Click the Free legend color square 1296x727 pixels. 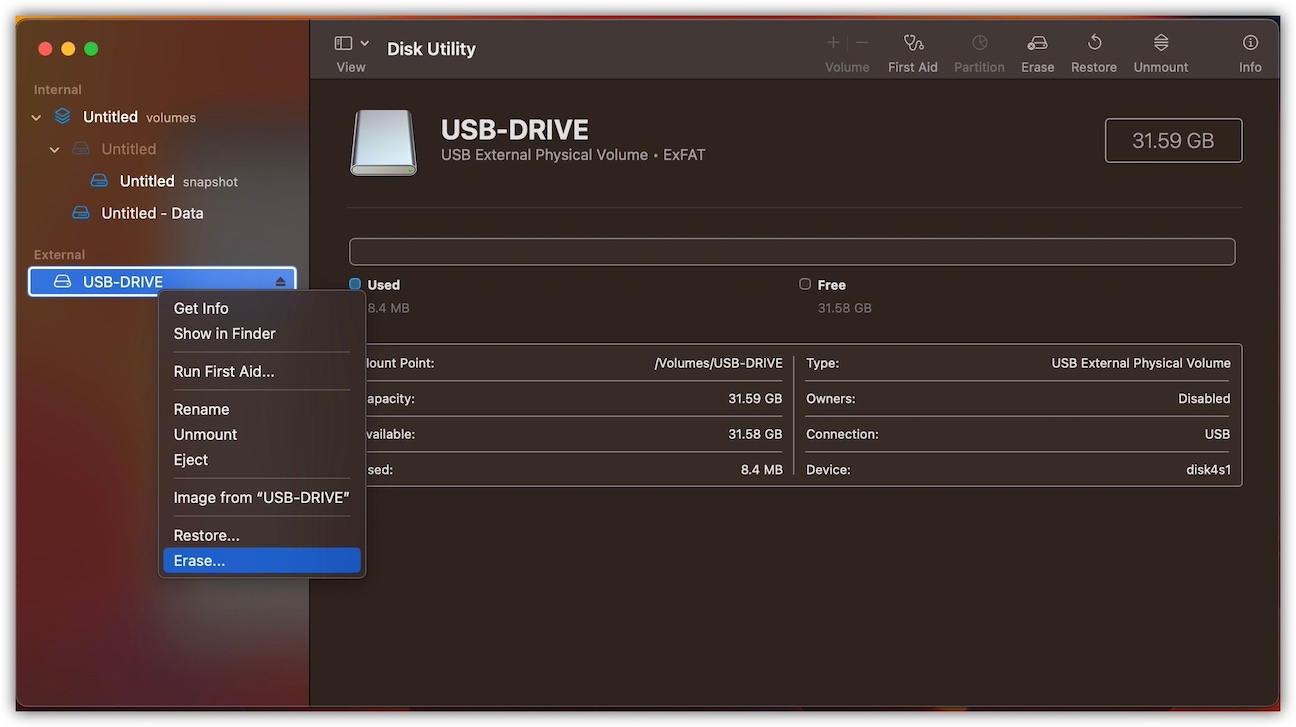click(x=805, y=284)
